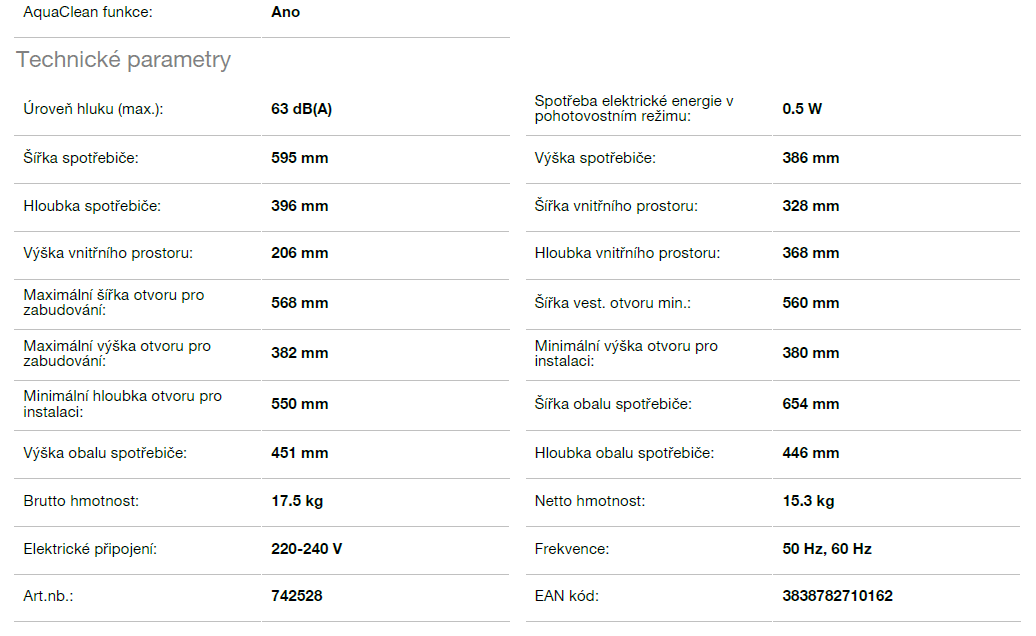Select the 328 mm inner width value

(810, 206)
